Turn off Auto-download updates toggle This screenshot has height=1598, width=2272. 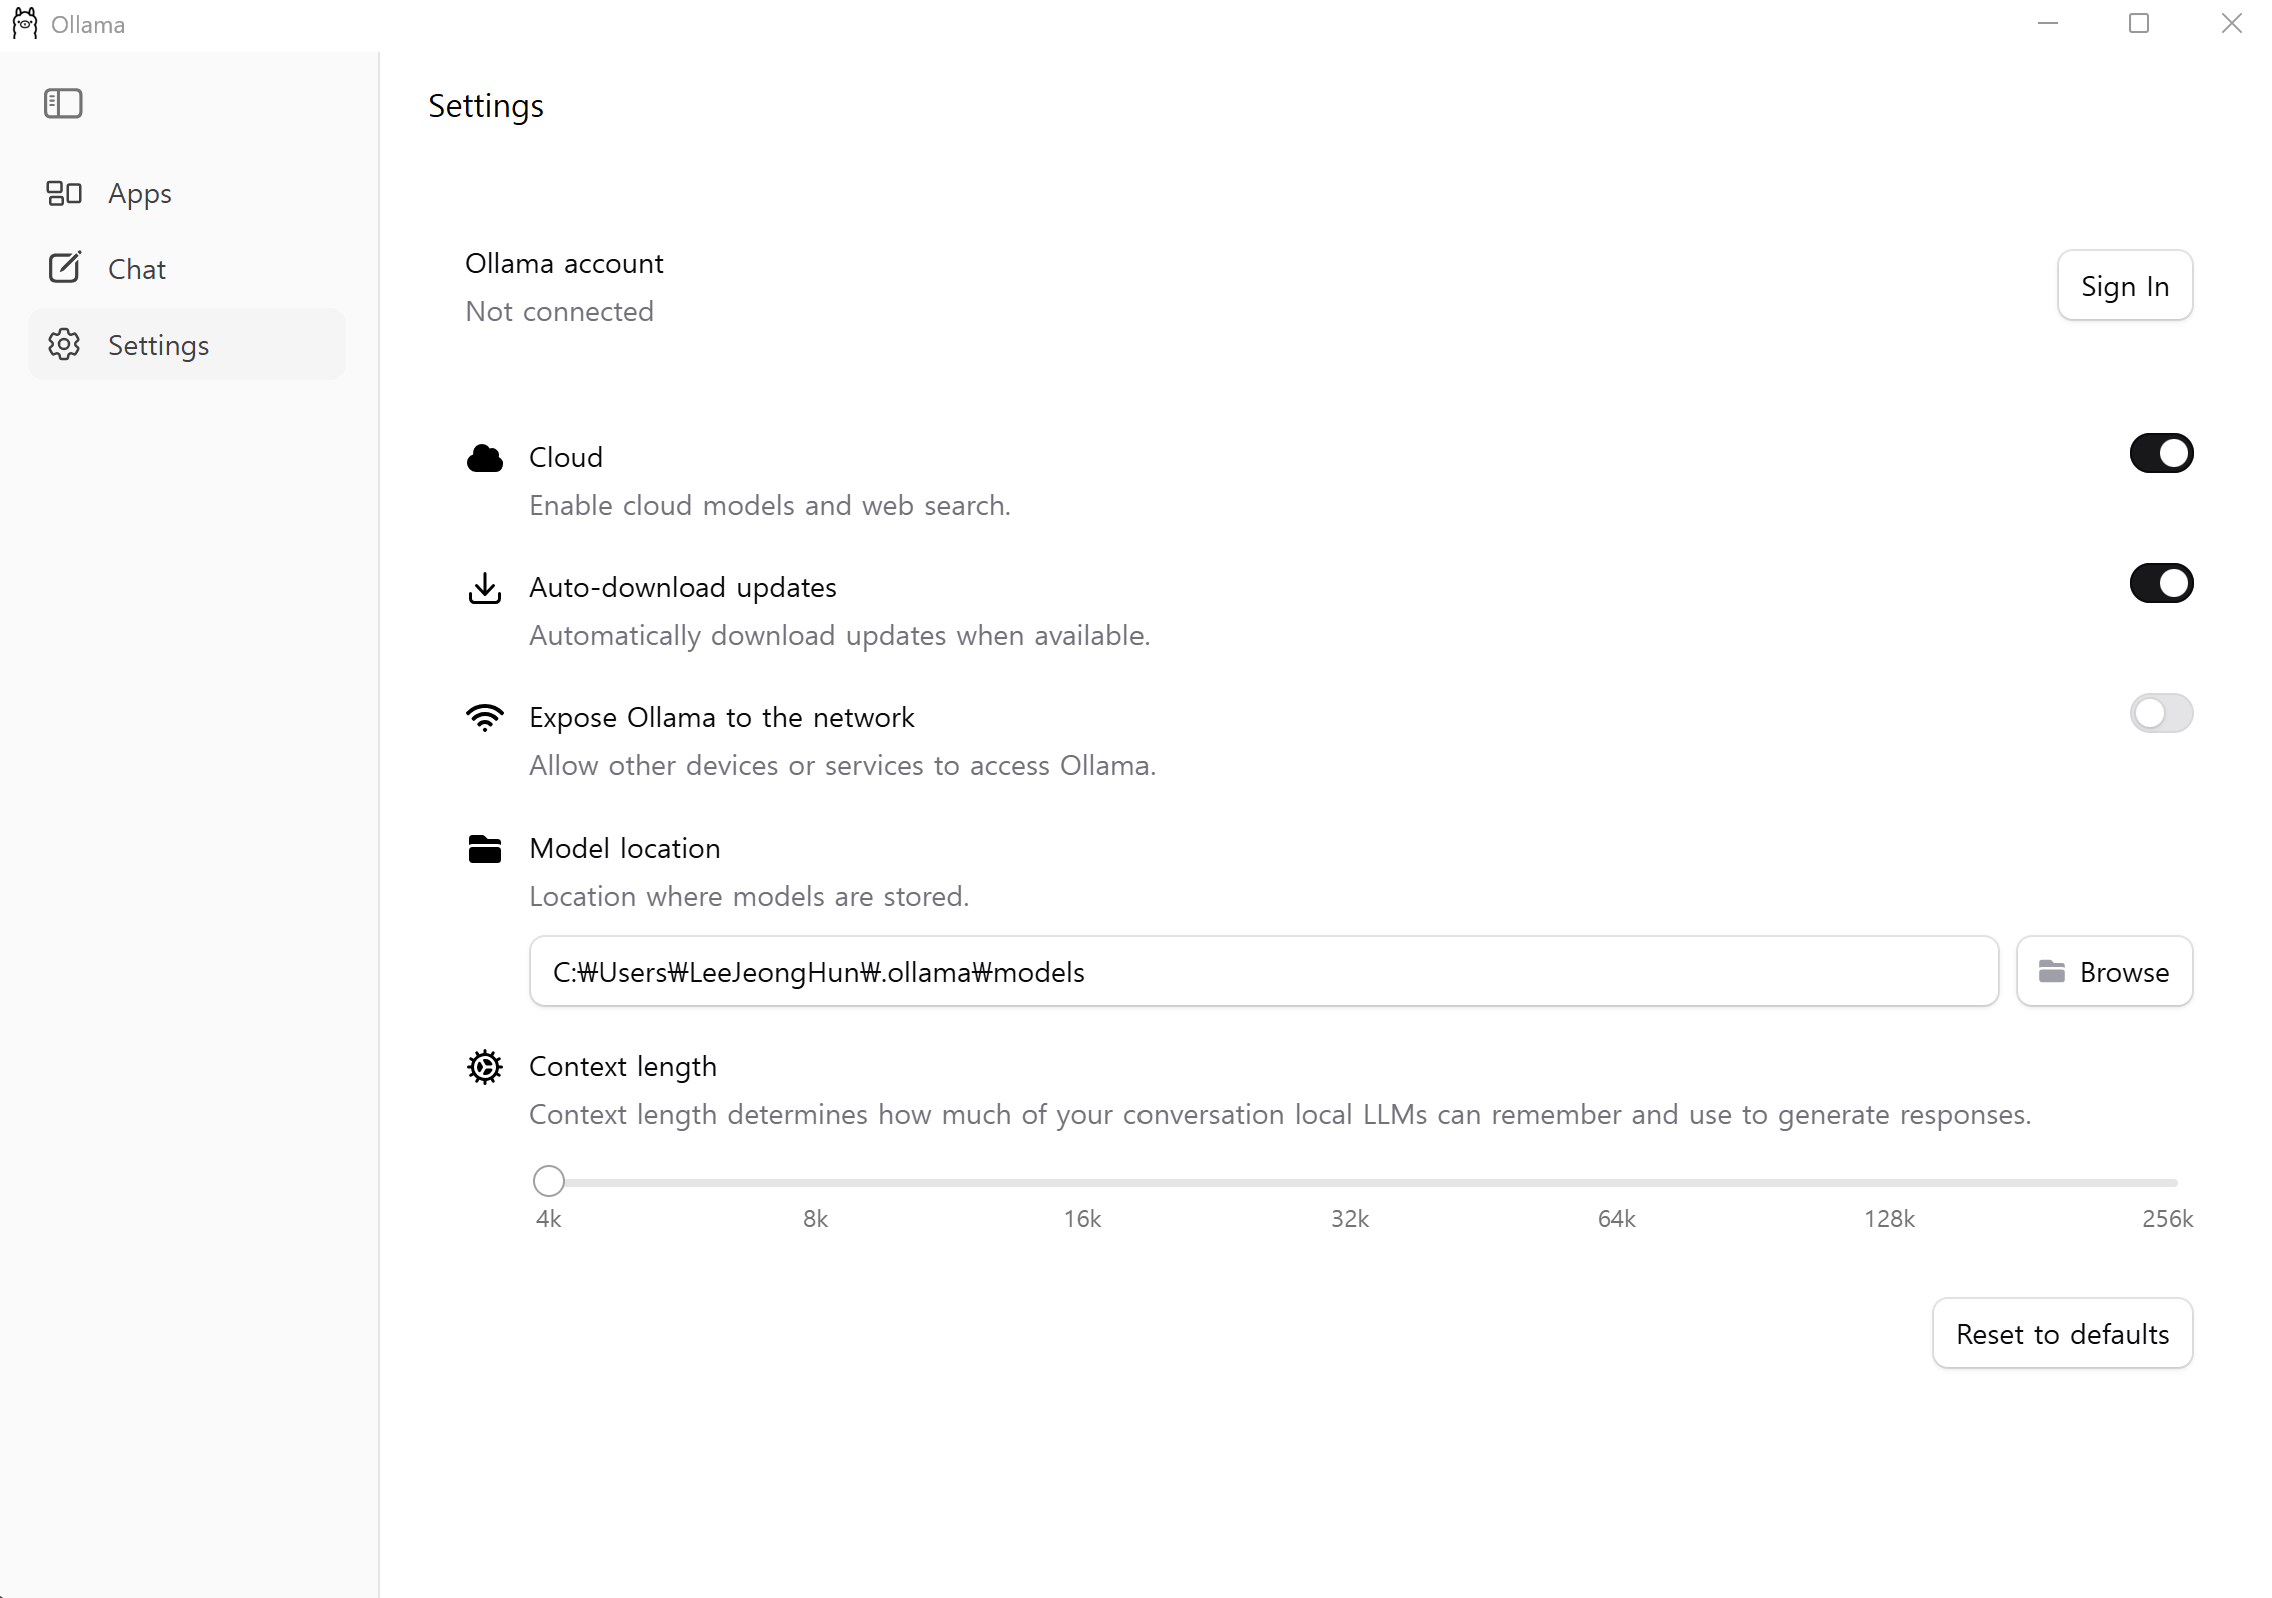pyautogui.click(x=2161, y=583)
